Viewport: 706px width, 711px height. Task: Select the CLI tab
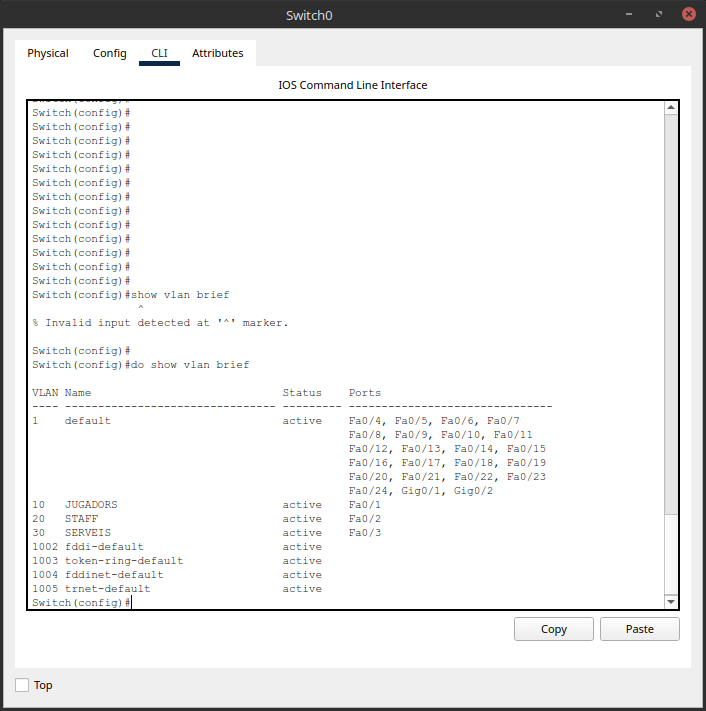(159, 53)
